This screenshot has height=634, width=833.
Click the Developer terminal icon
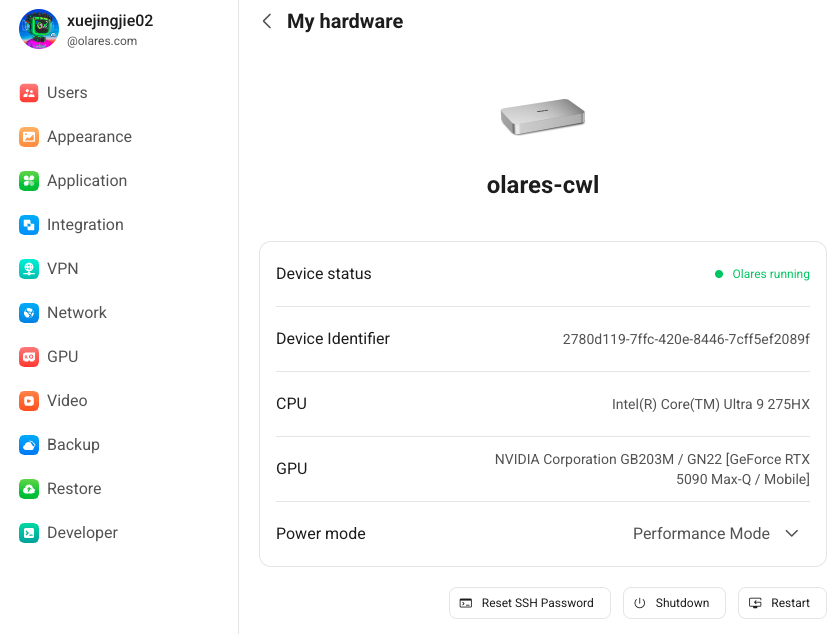pos(29,533)
